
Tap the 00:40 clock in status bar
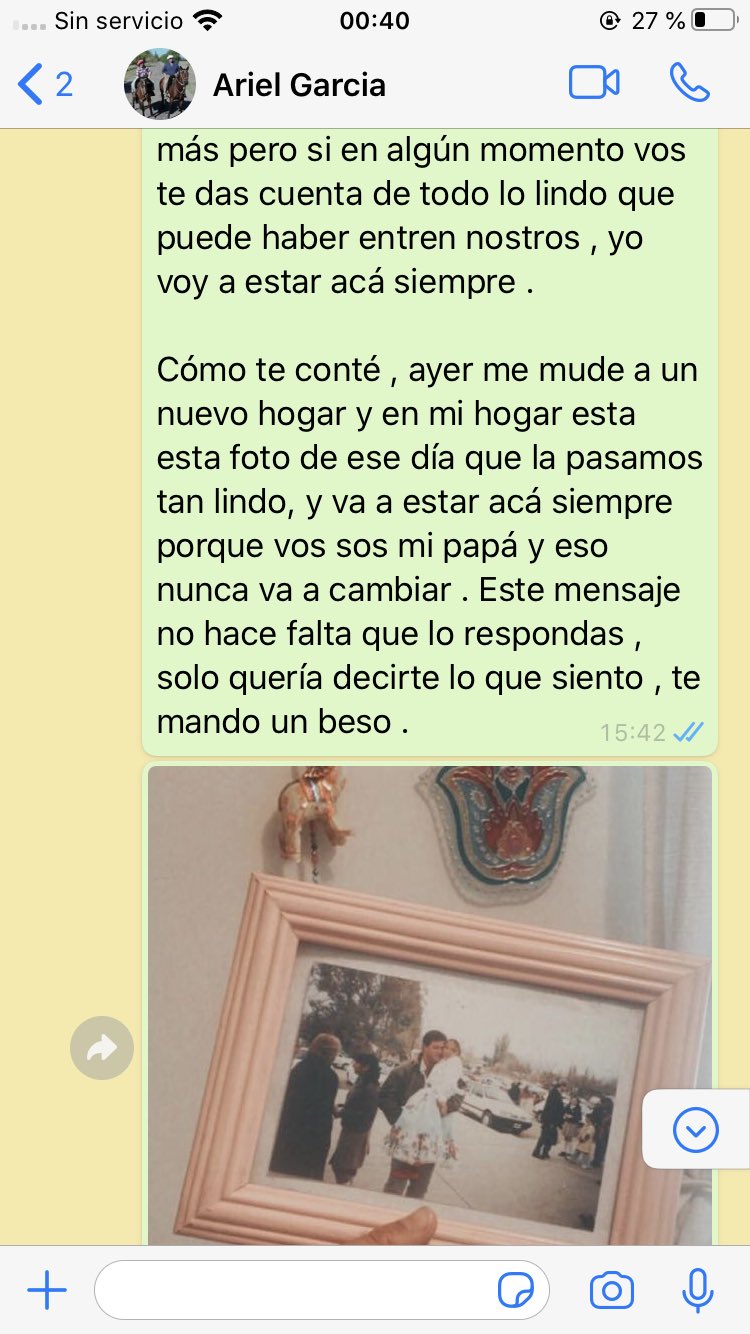[x=375, y=20]
